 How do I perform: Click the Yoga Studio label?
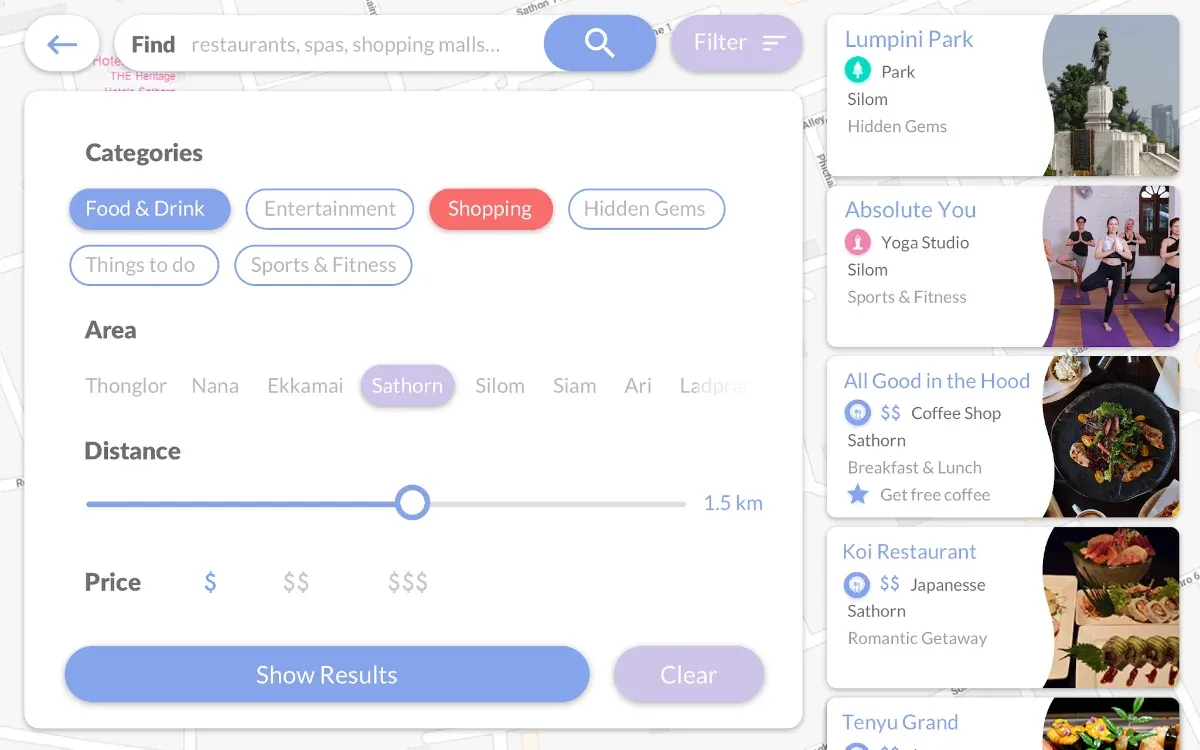(925, 242)
